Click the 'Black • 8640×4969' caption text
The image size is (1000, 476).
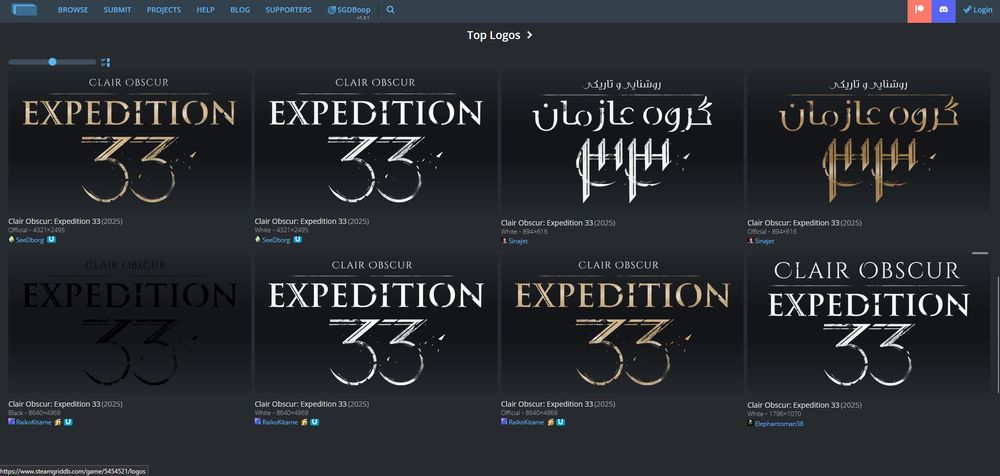coord(35,413)
